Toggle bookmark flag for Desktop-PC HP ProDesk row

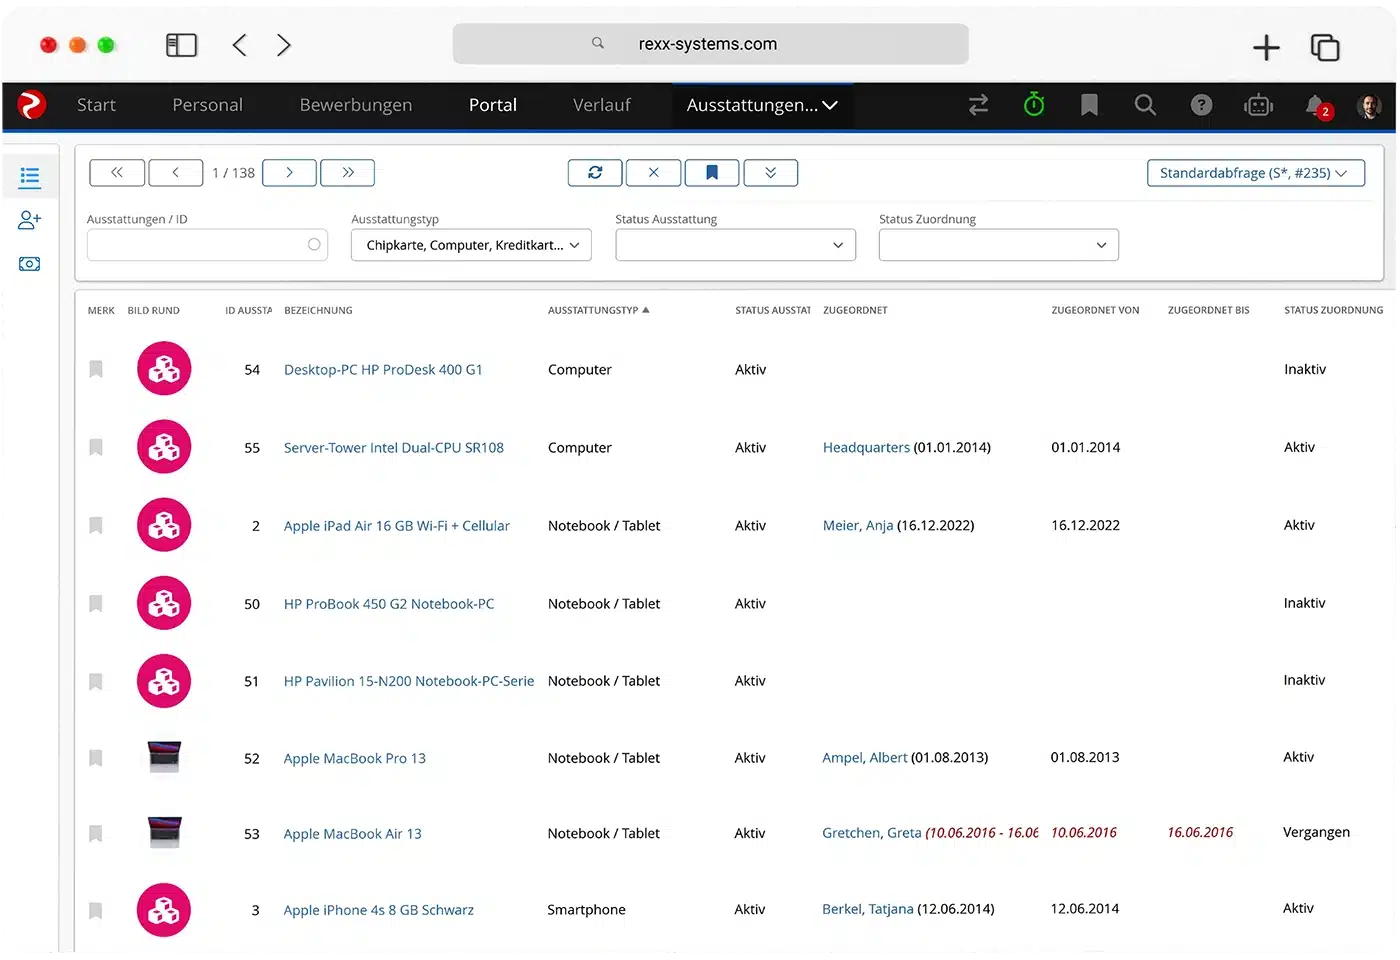coord(96,369)
